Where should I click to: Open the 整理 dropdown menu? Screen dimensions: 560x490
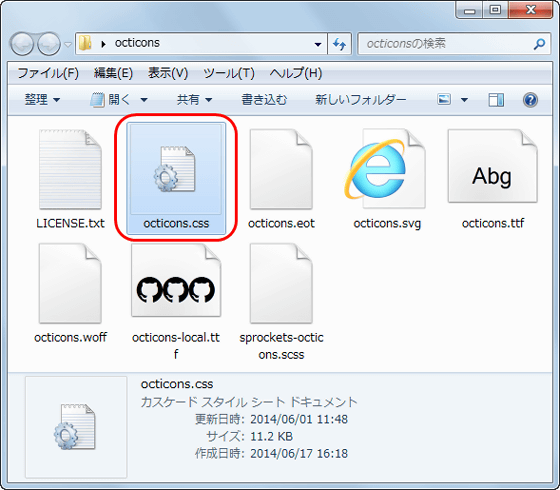pyautogui.click(x=42, y=100)
